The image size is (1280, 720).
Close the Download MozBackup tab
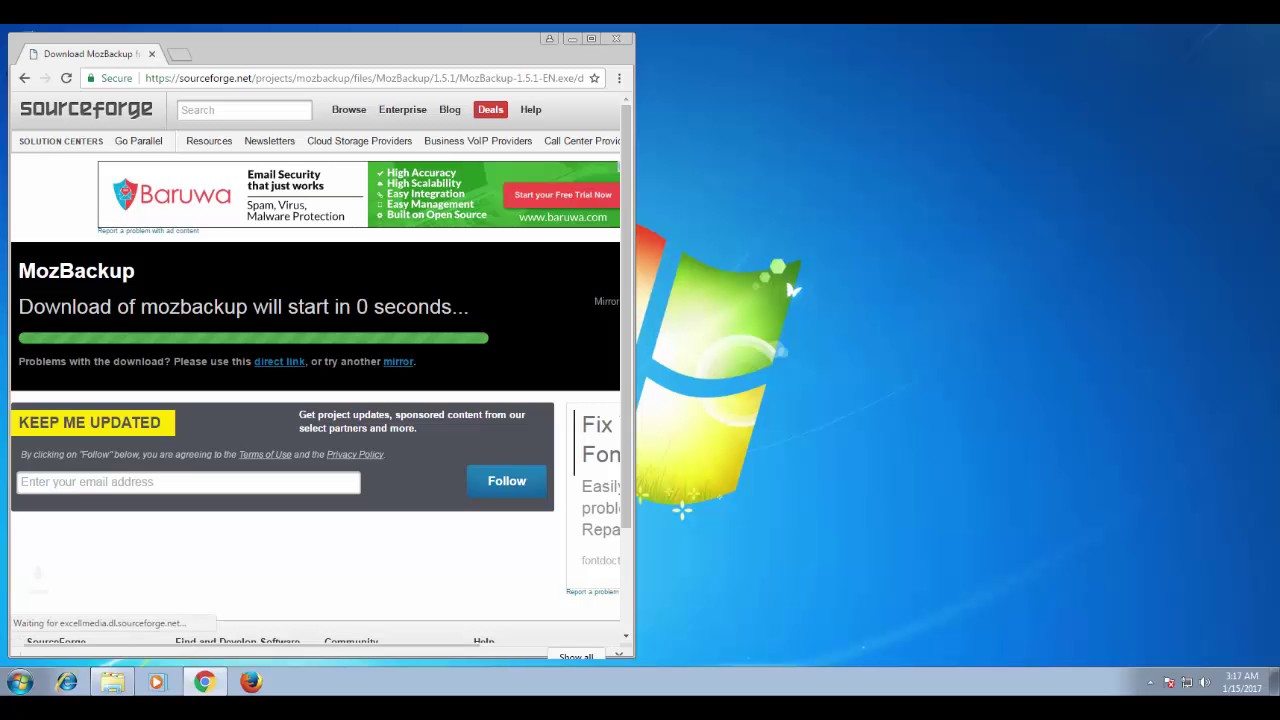[x=152, y=54]
